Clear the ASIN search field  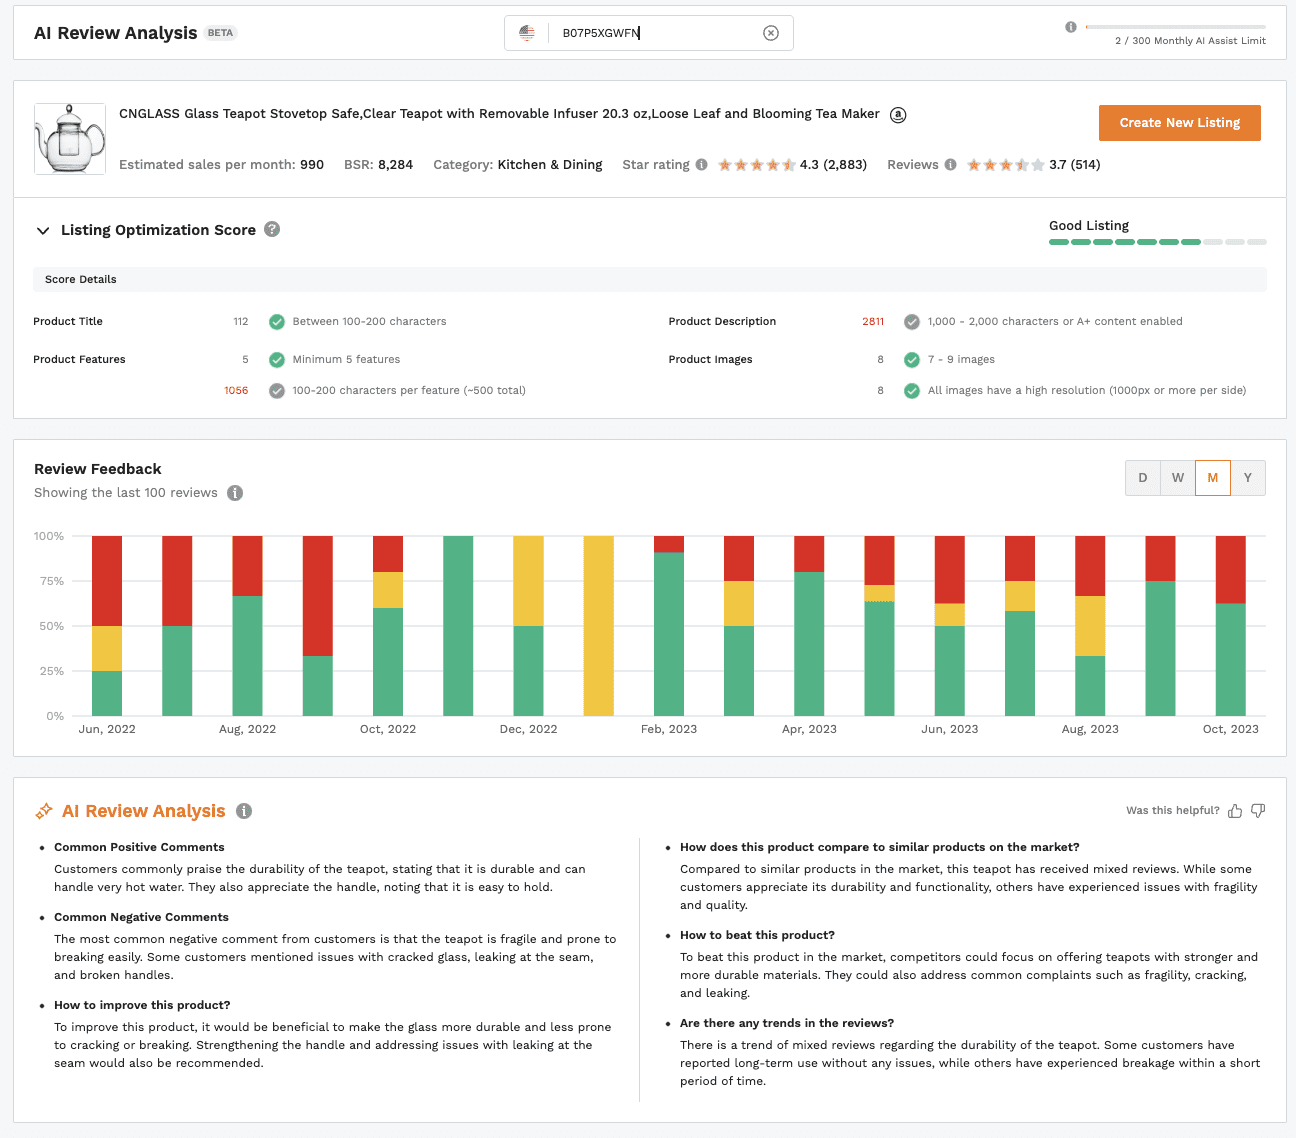point(770,33)
